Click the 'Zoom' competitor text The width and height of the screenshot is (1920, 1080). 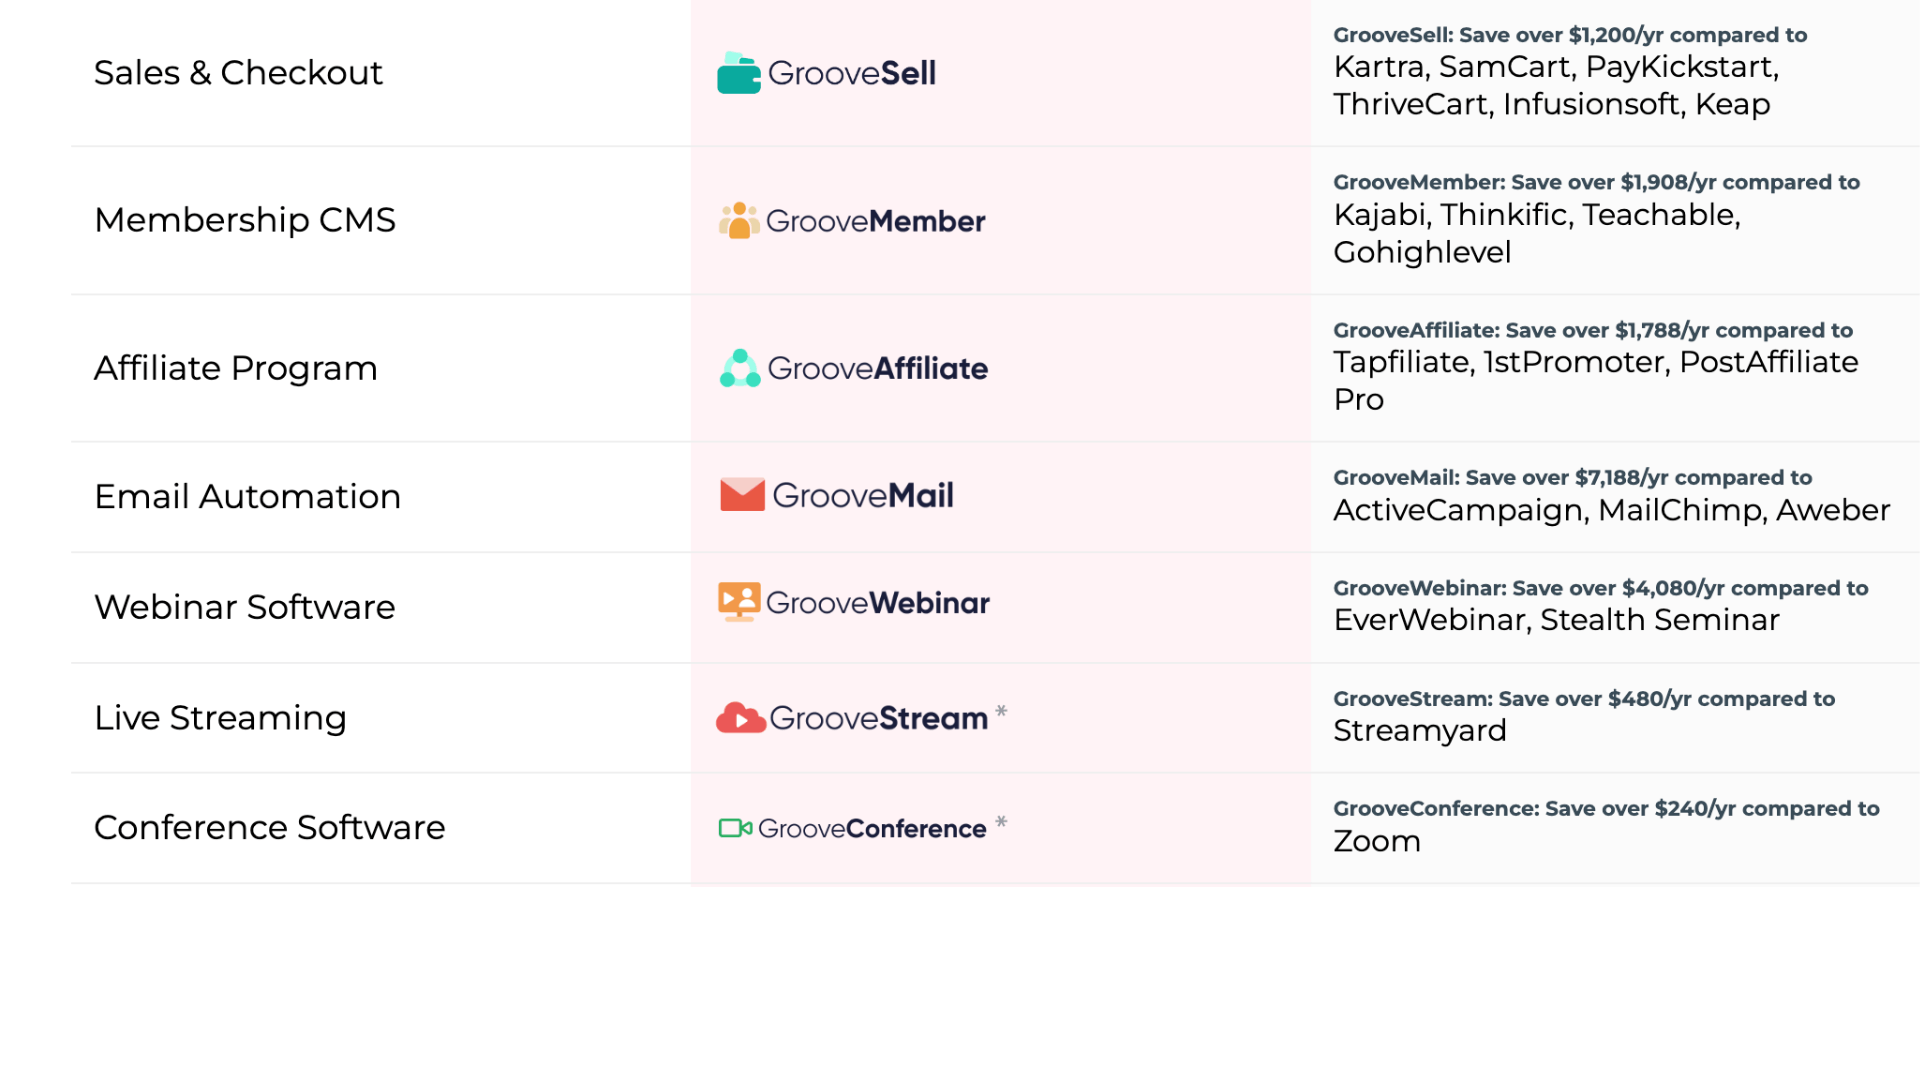(1377, 842)
